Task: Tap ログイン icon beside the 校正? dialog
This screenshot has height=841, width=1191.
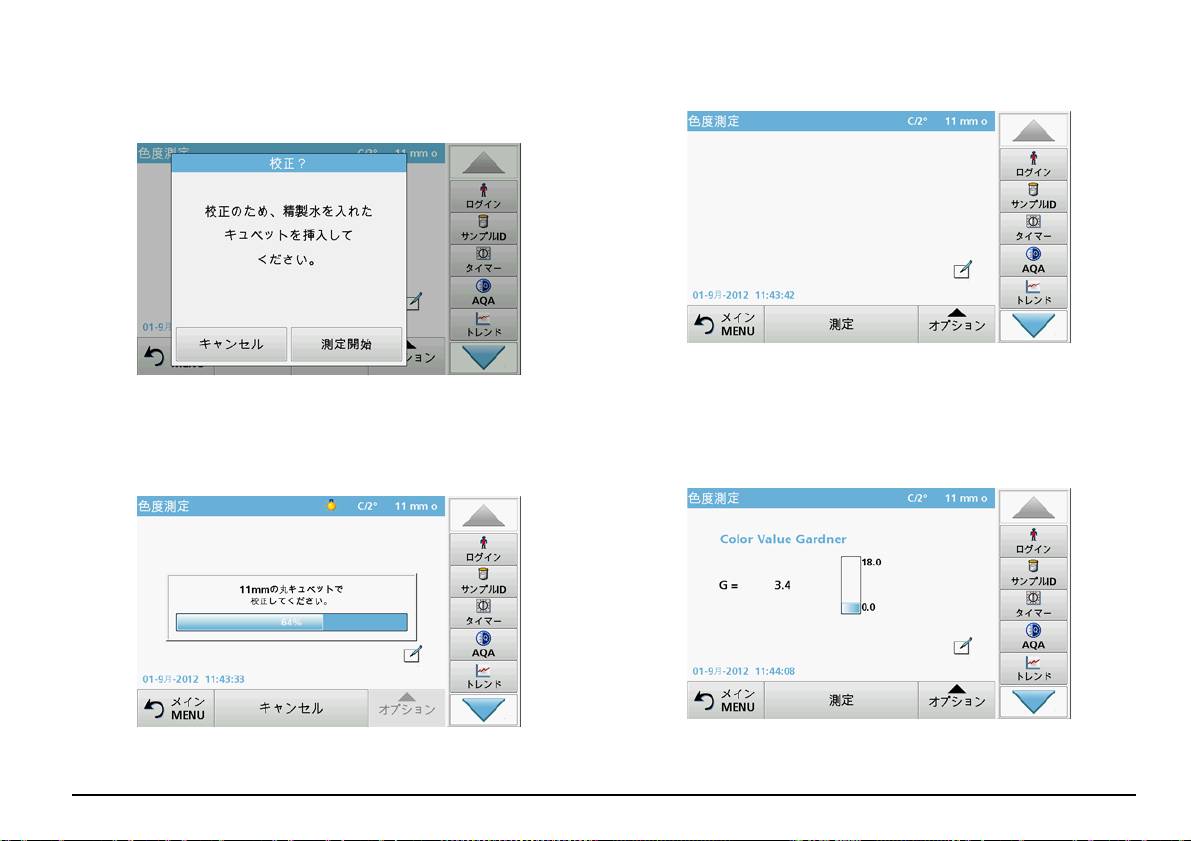Action: [483, 196]
